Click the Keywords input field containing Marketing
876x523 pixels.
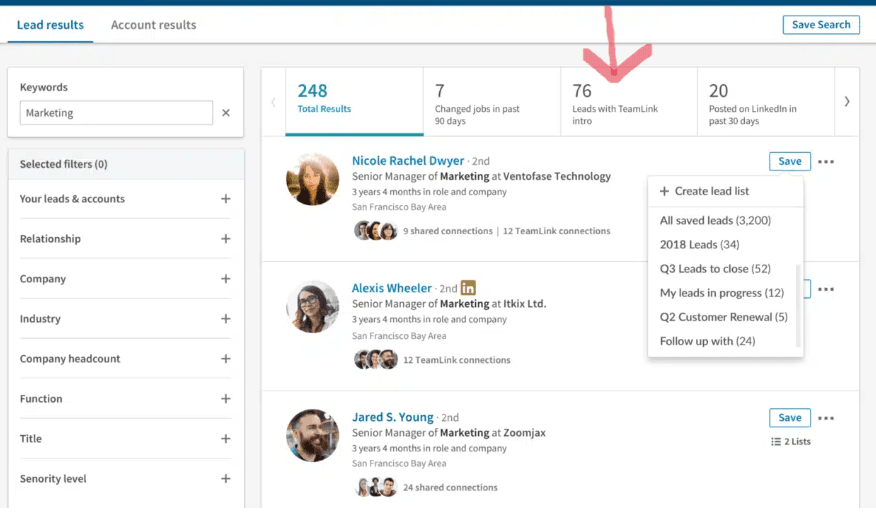[116, 113]
